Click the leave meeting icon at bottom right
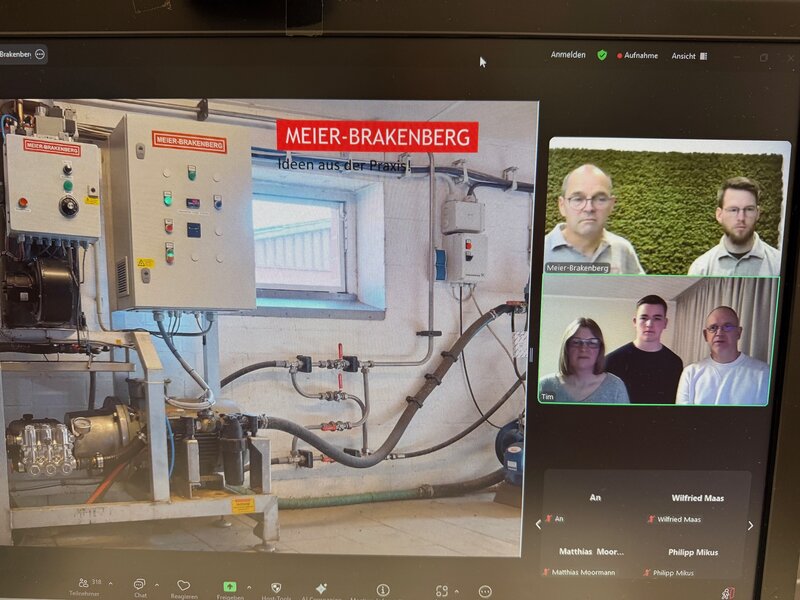This screenshot has width=800, height=600. pyautogui.click(x=728, y=593)
